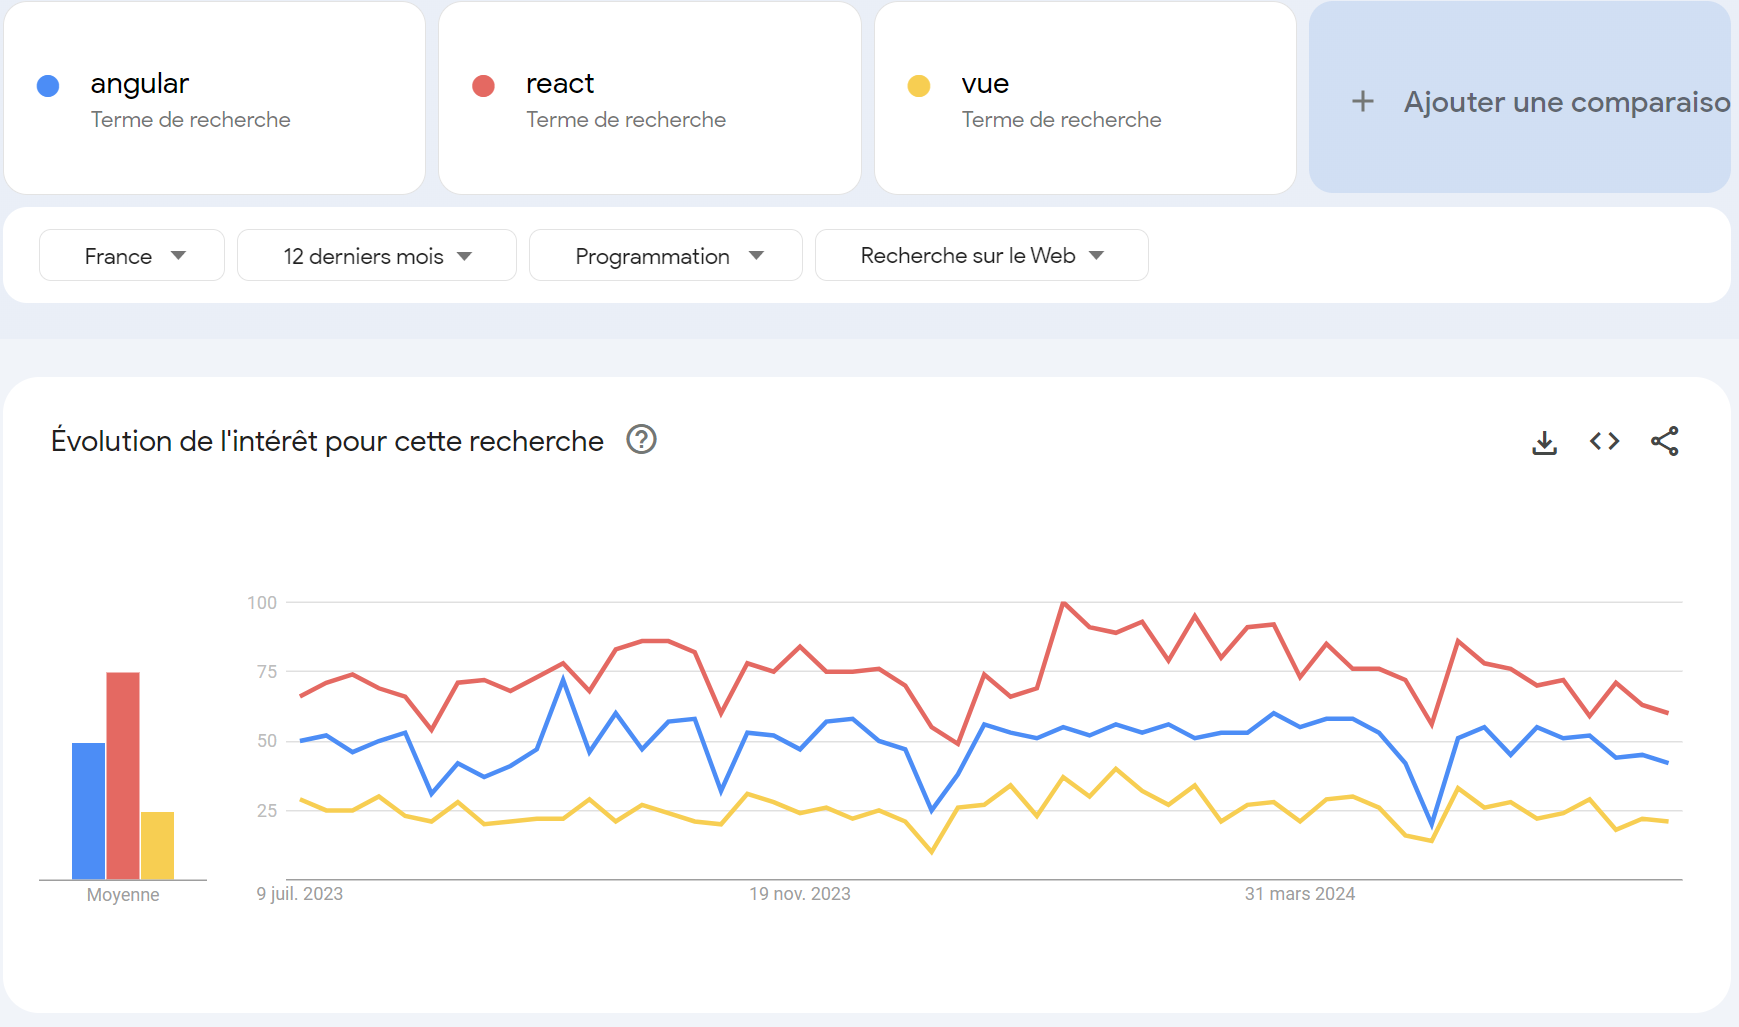Click the download CSV icon above the chart
Screen dimensions: 1739x1027
click(x=1545, y=441)
